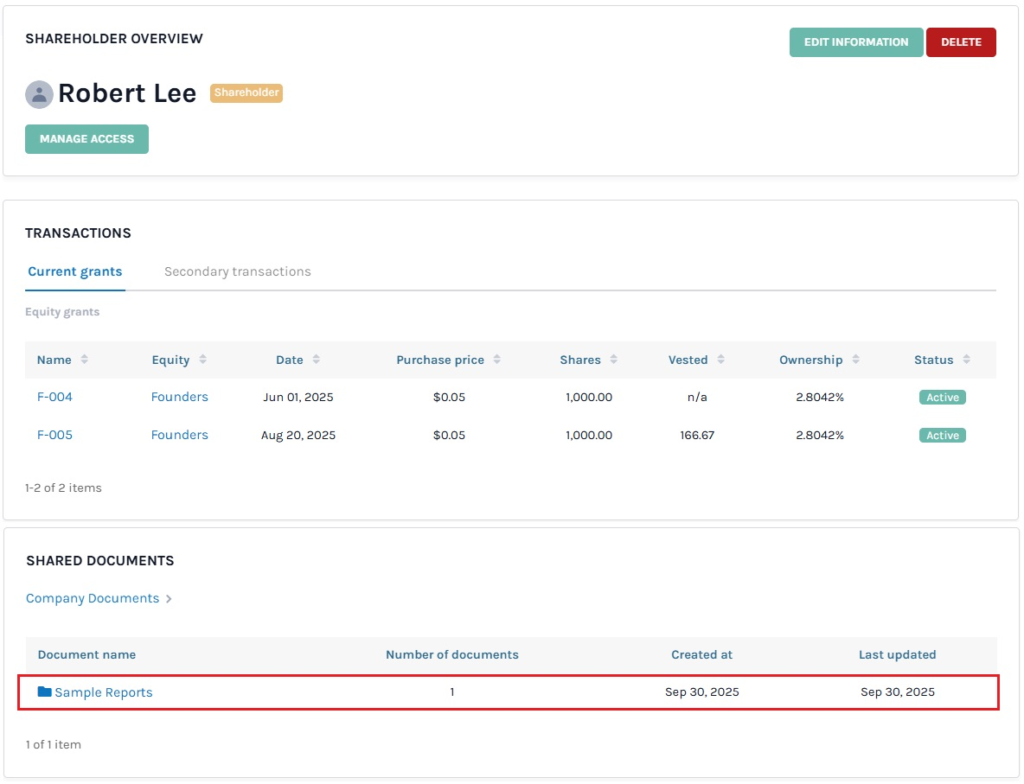Open grant F-005 link
The width and height of the screenshot is (1024, 784).
tap(55, 435)
